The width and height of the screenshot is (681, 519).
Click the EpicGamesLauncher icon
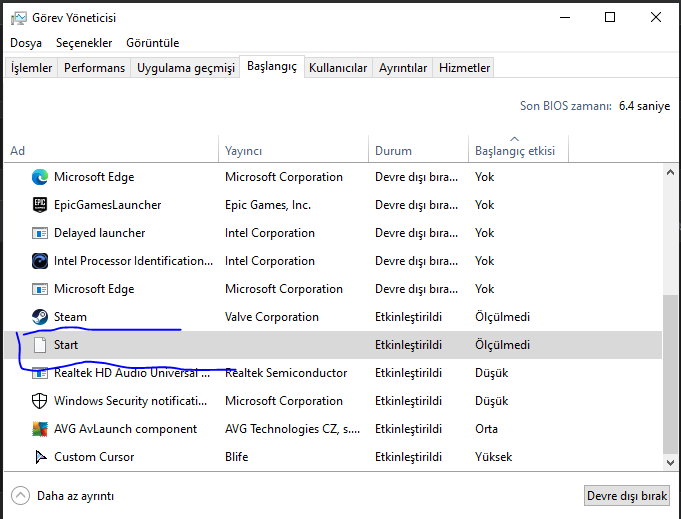pyautogui.click(x=40, y=205)
